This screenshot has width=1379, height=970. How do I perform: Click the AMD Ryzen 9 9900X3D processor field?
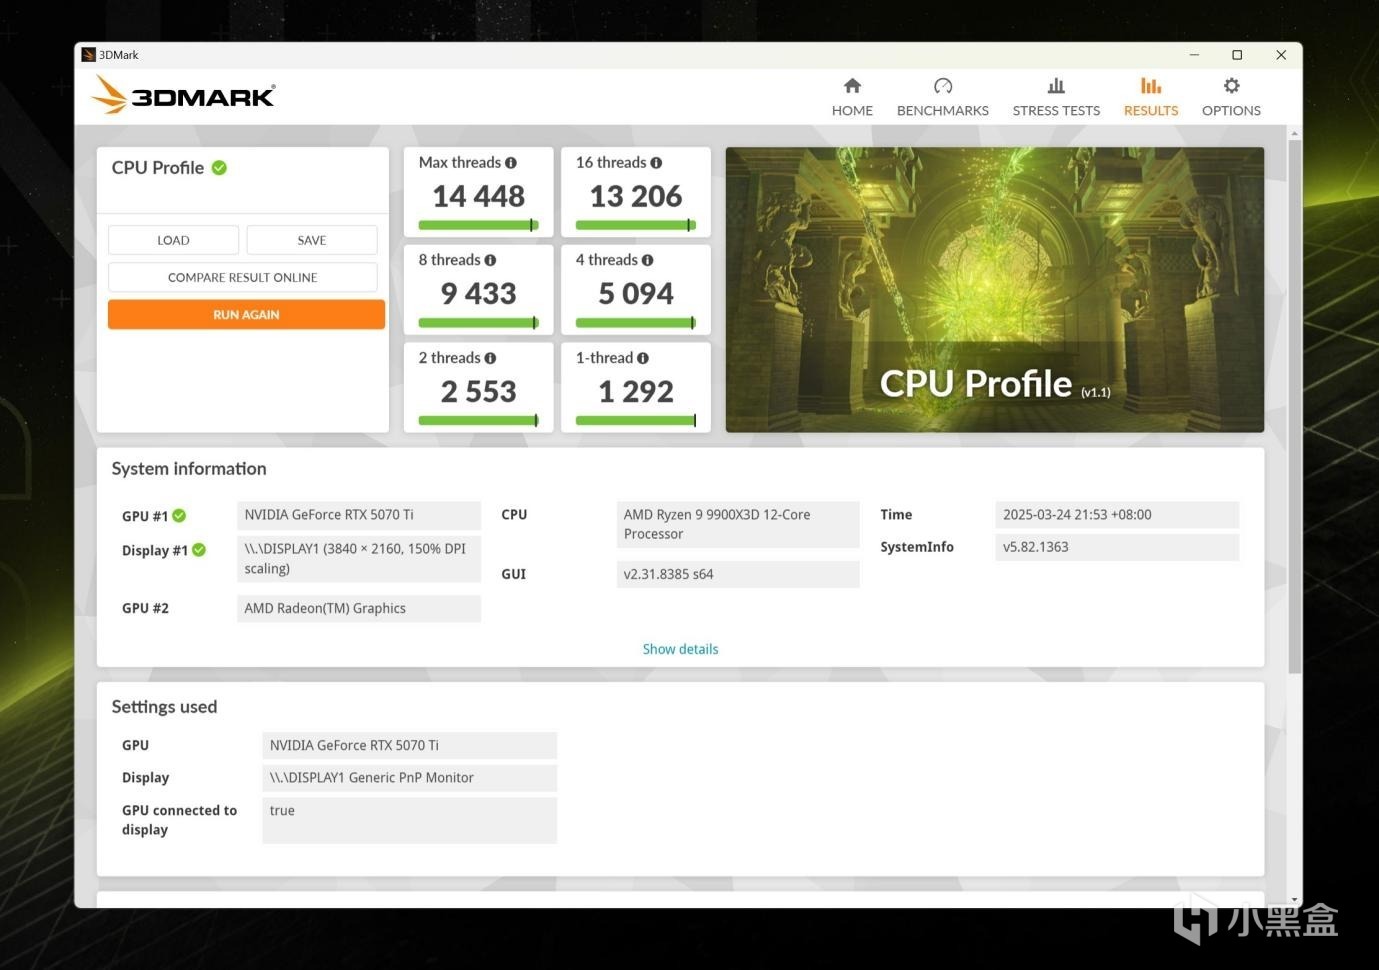pos(738,524)
